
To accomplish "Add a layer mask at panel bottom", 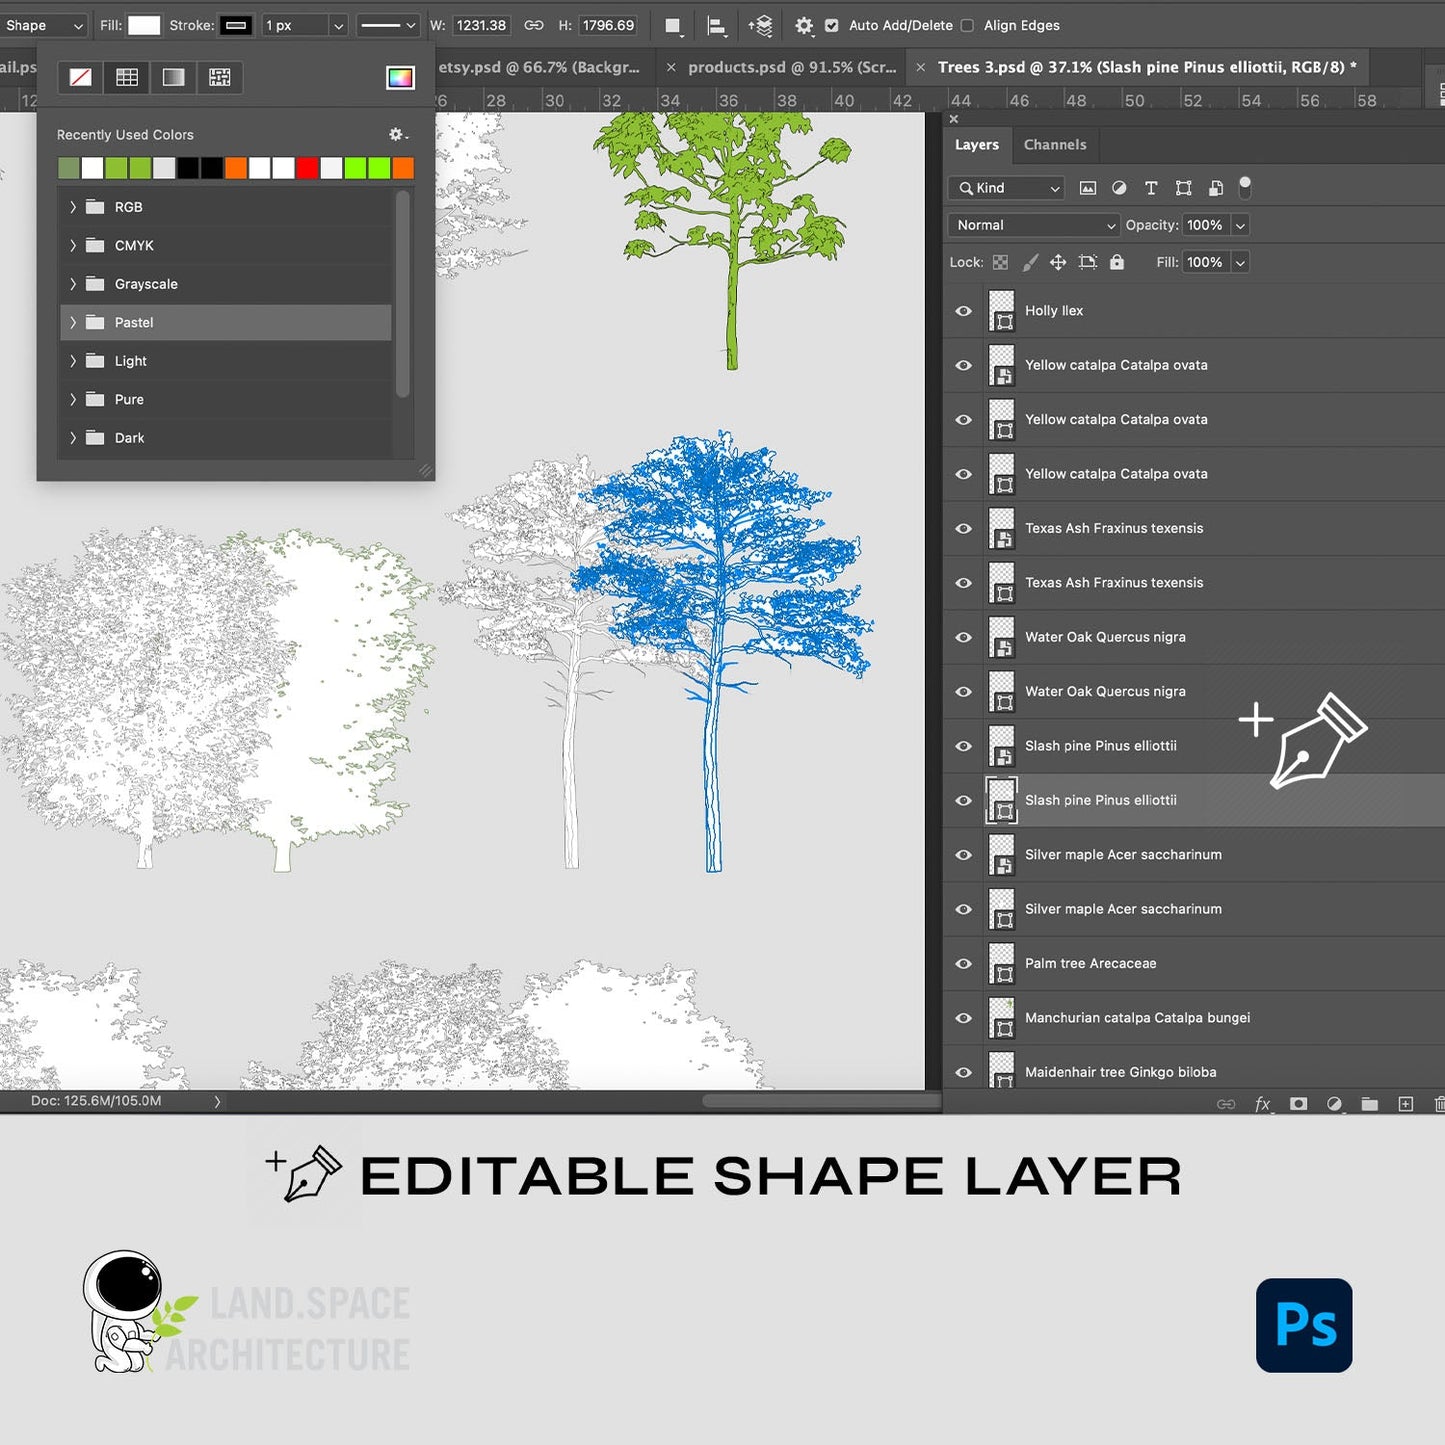I will [x=1298, y=1104].
